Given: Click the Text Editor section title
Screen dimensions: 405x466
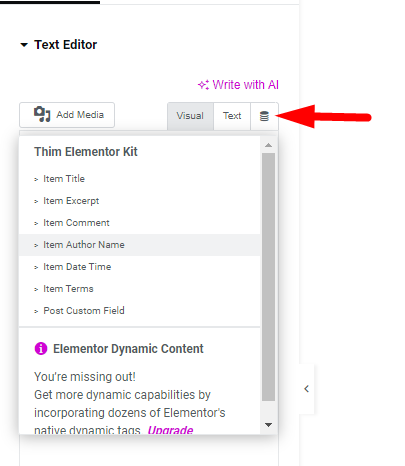Looking at the screenshot, I should [x=66, y=45].
